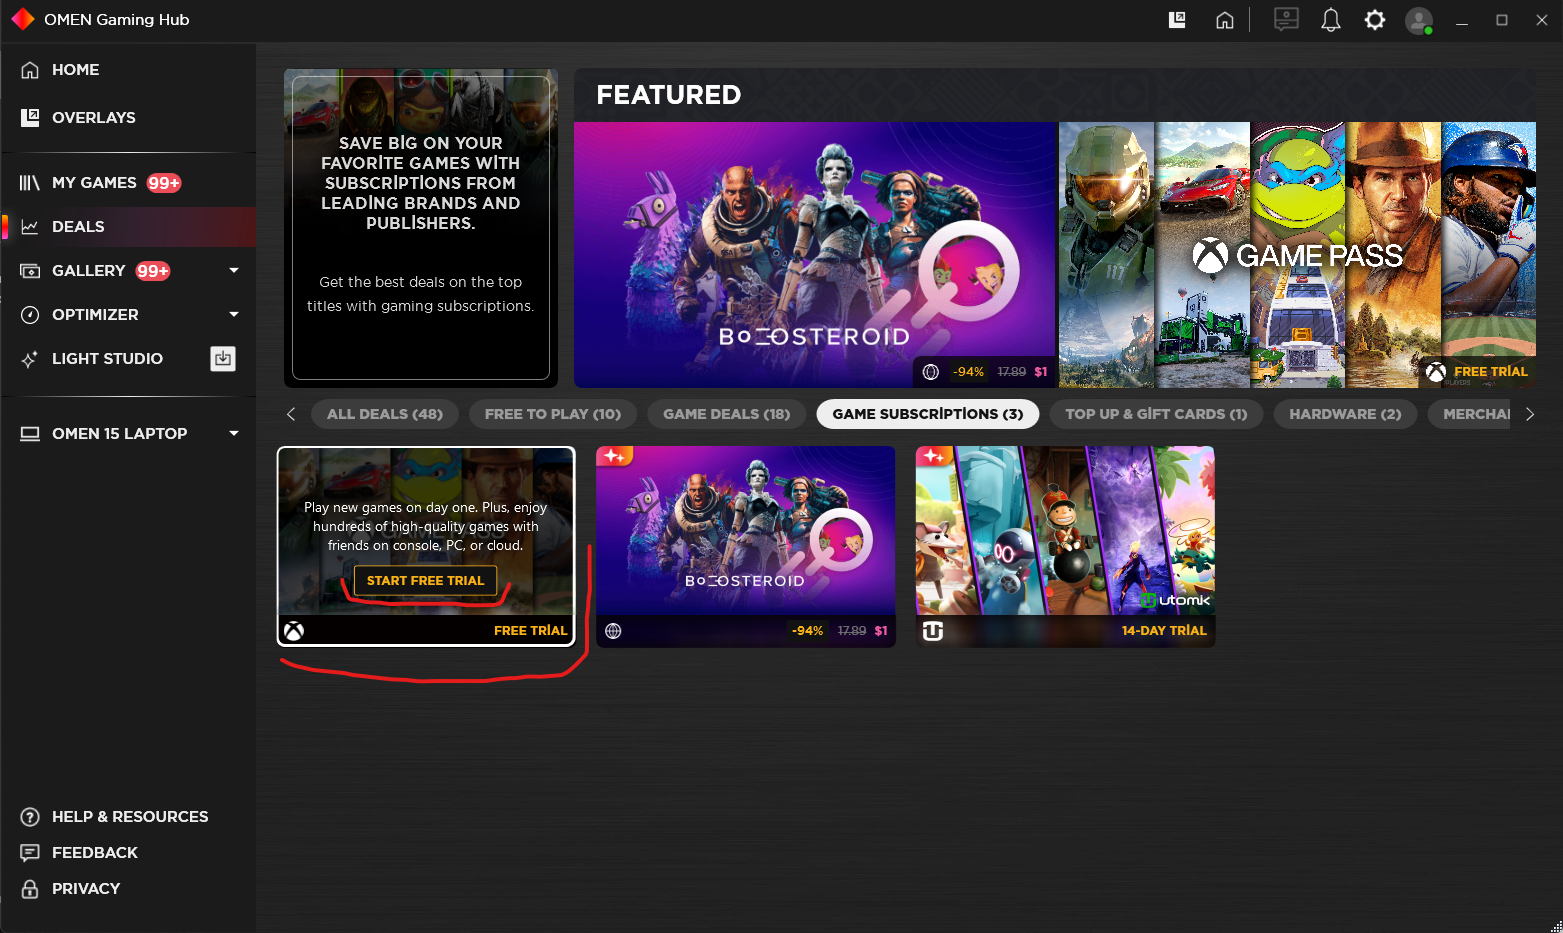
Task: Click globe icon on featured Boosteroid banner
Action: coord(931,372)
